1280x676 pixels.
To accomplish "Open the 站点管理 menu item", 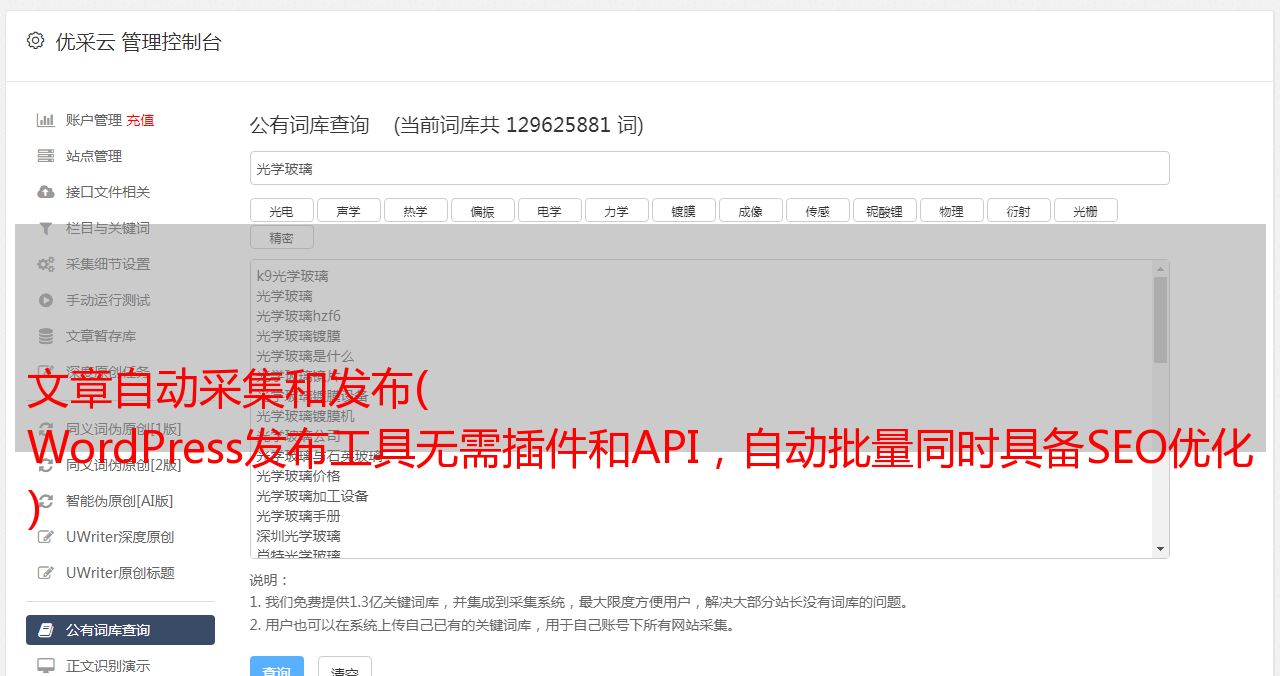I will 94,156.
